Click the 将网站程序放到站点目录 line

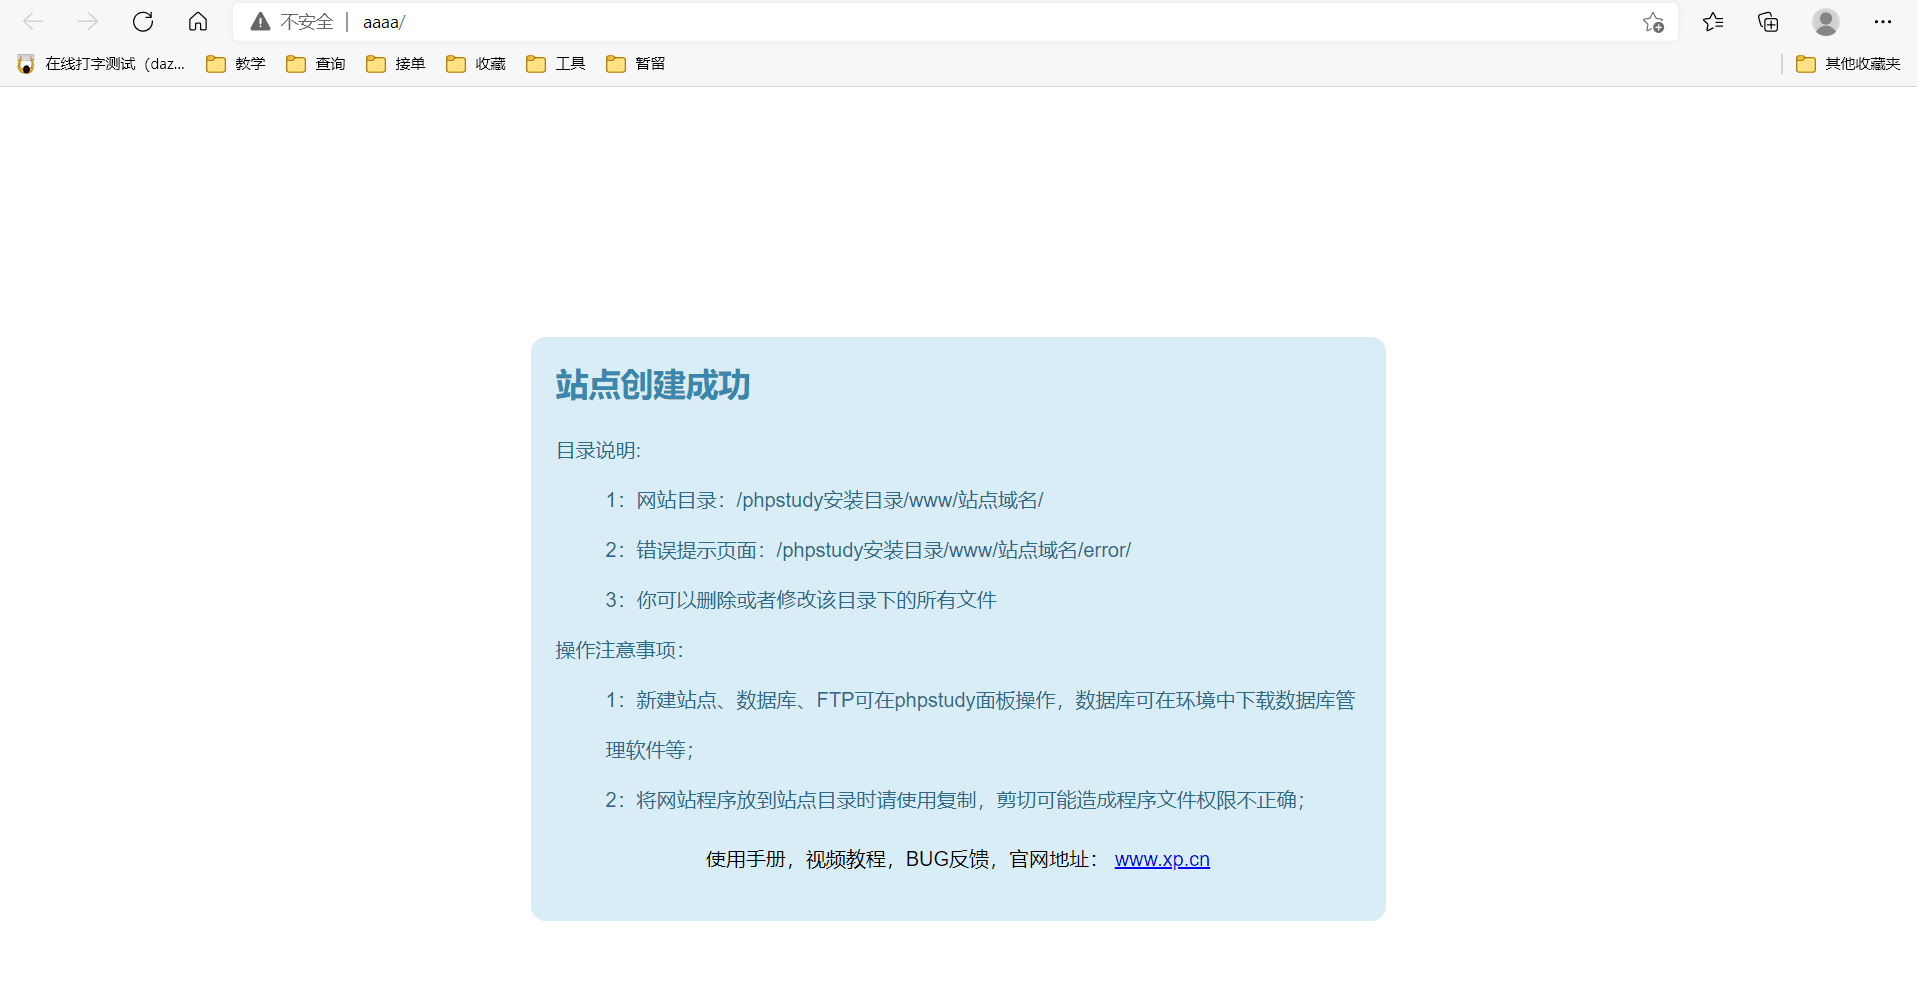955,800
